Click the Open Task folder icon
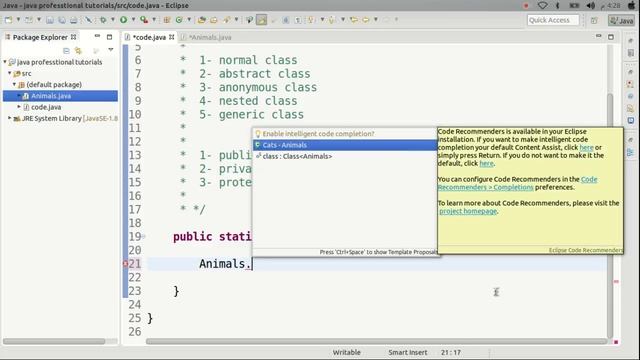This screenshot has height=360, width=640. pos(213,20)
